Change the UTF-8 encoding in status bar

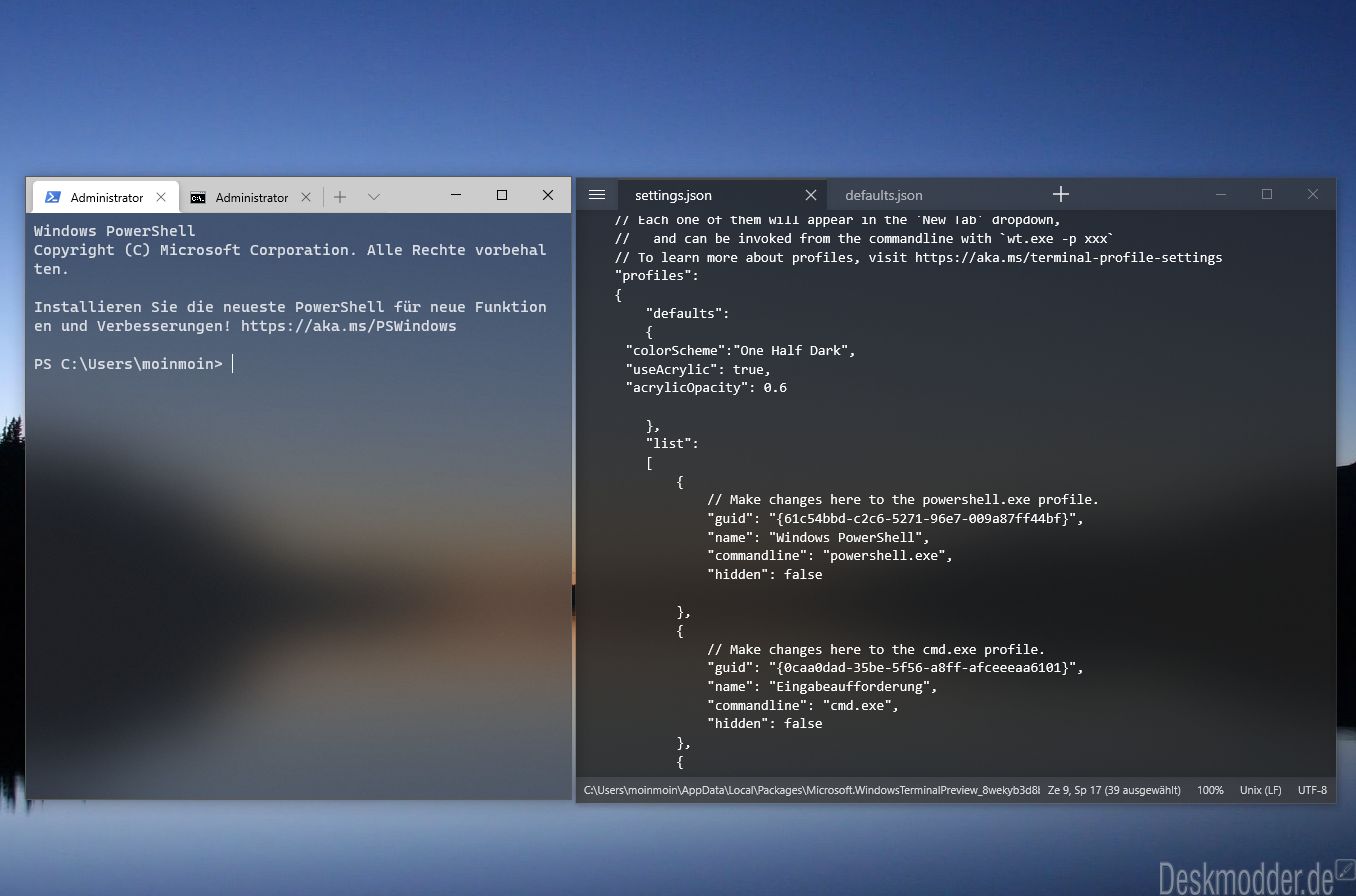click(1312, 790)
